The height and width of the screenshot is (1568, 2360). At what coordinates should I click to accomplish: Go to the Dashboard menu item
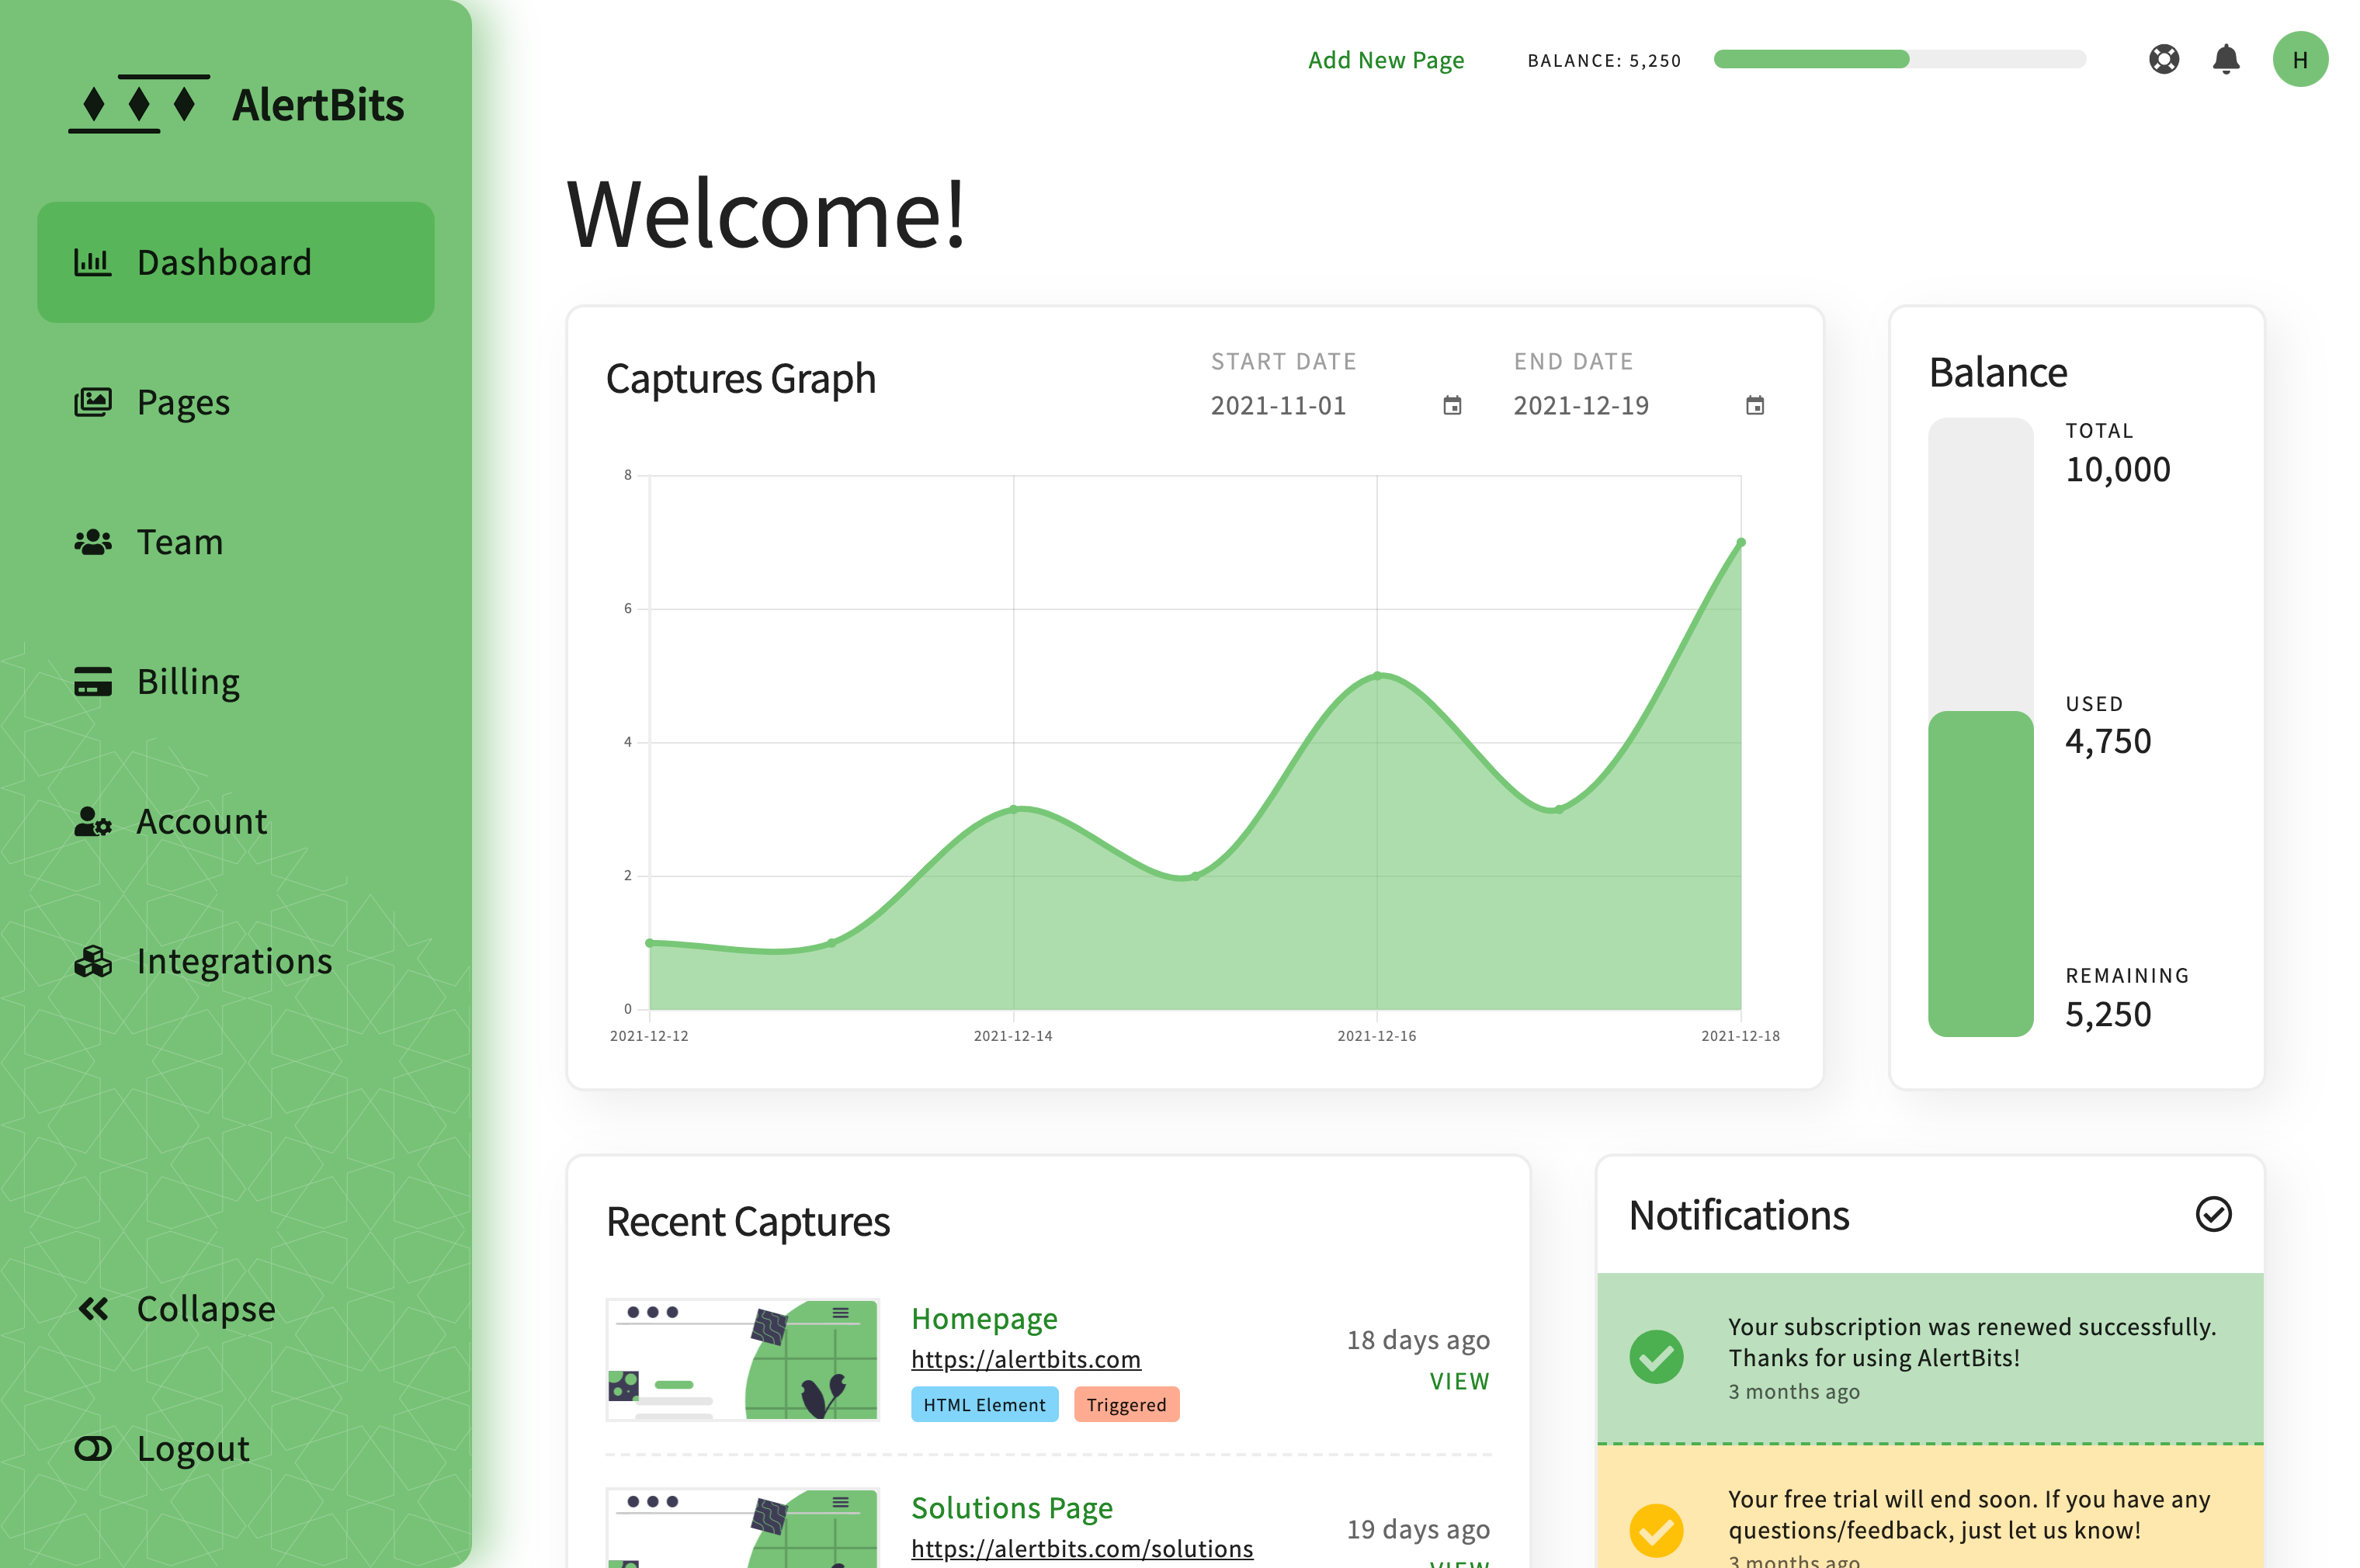click(236, 262)
